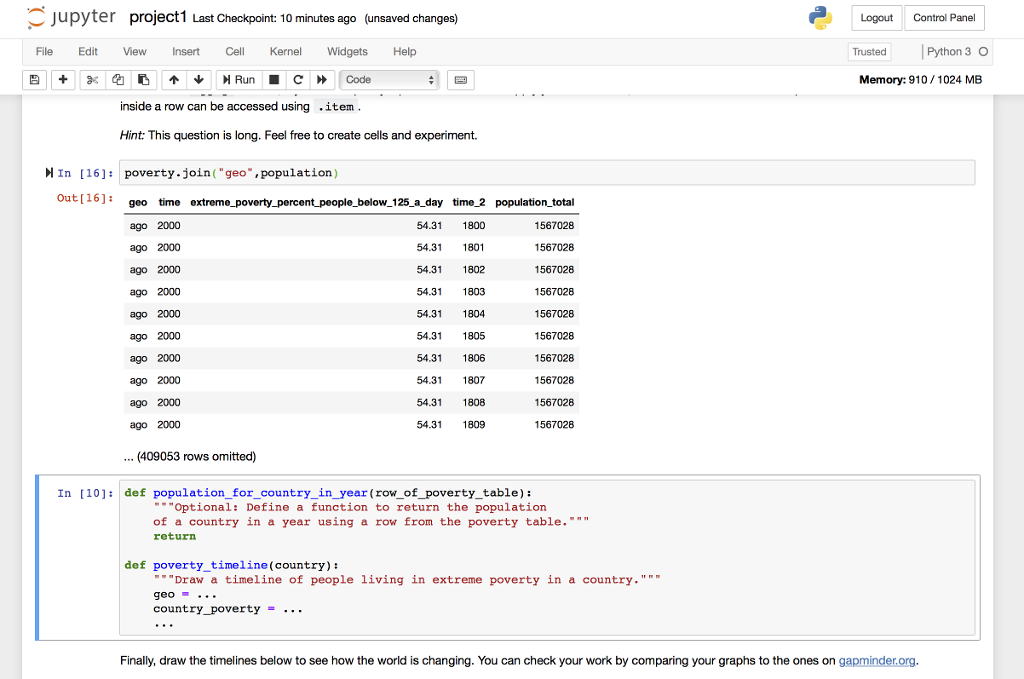Follow the gapminder.org link
Viewport: 1024px width, 679px height.
click(x=877, y=660)
